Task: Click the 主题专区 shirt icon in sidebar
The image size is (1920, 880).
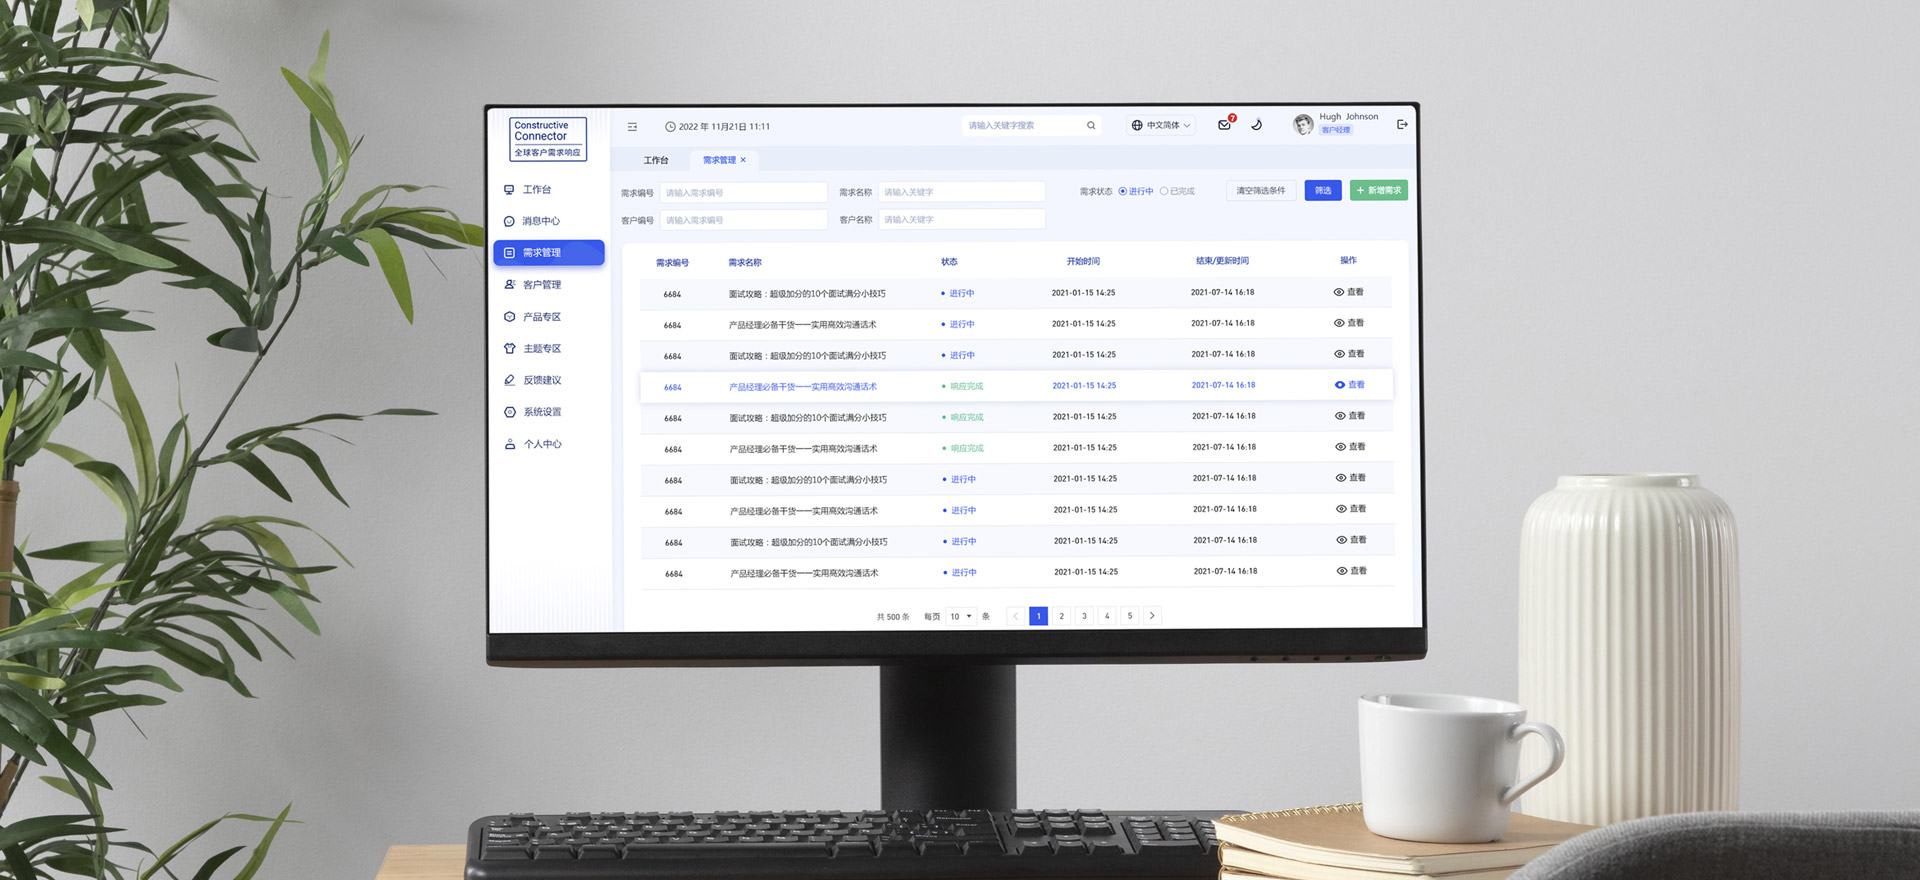Action: (510, 349)
